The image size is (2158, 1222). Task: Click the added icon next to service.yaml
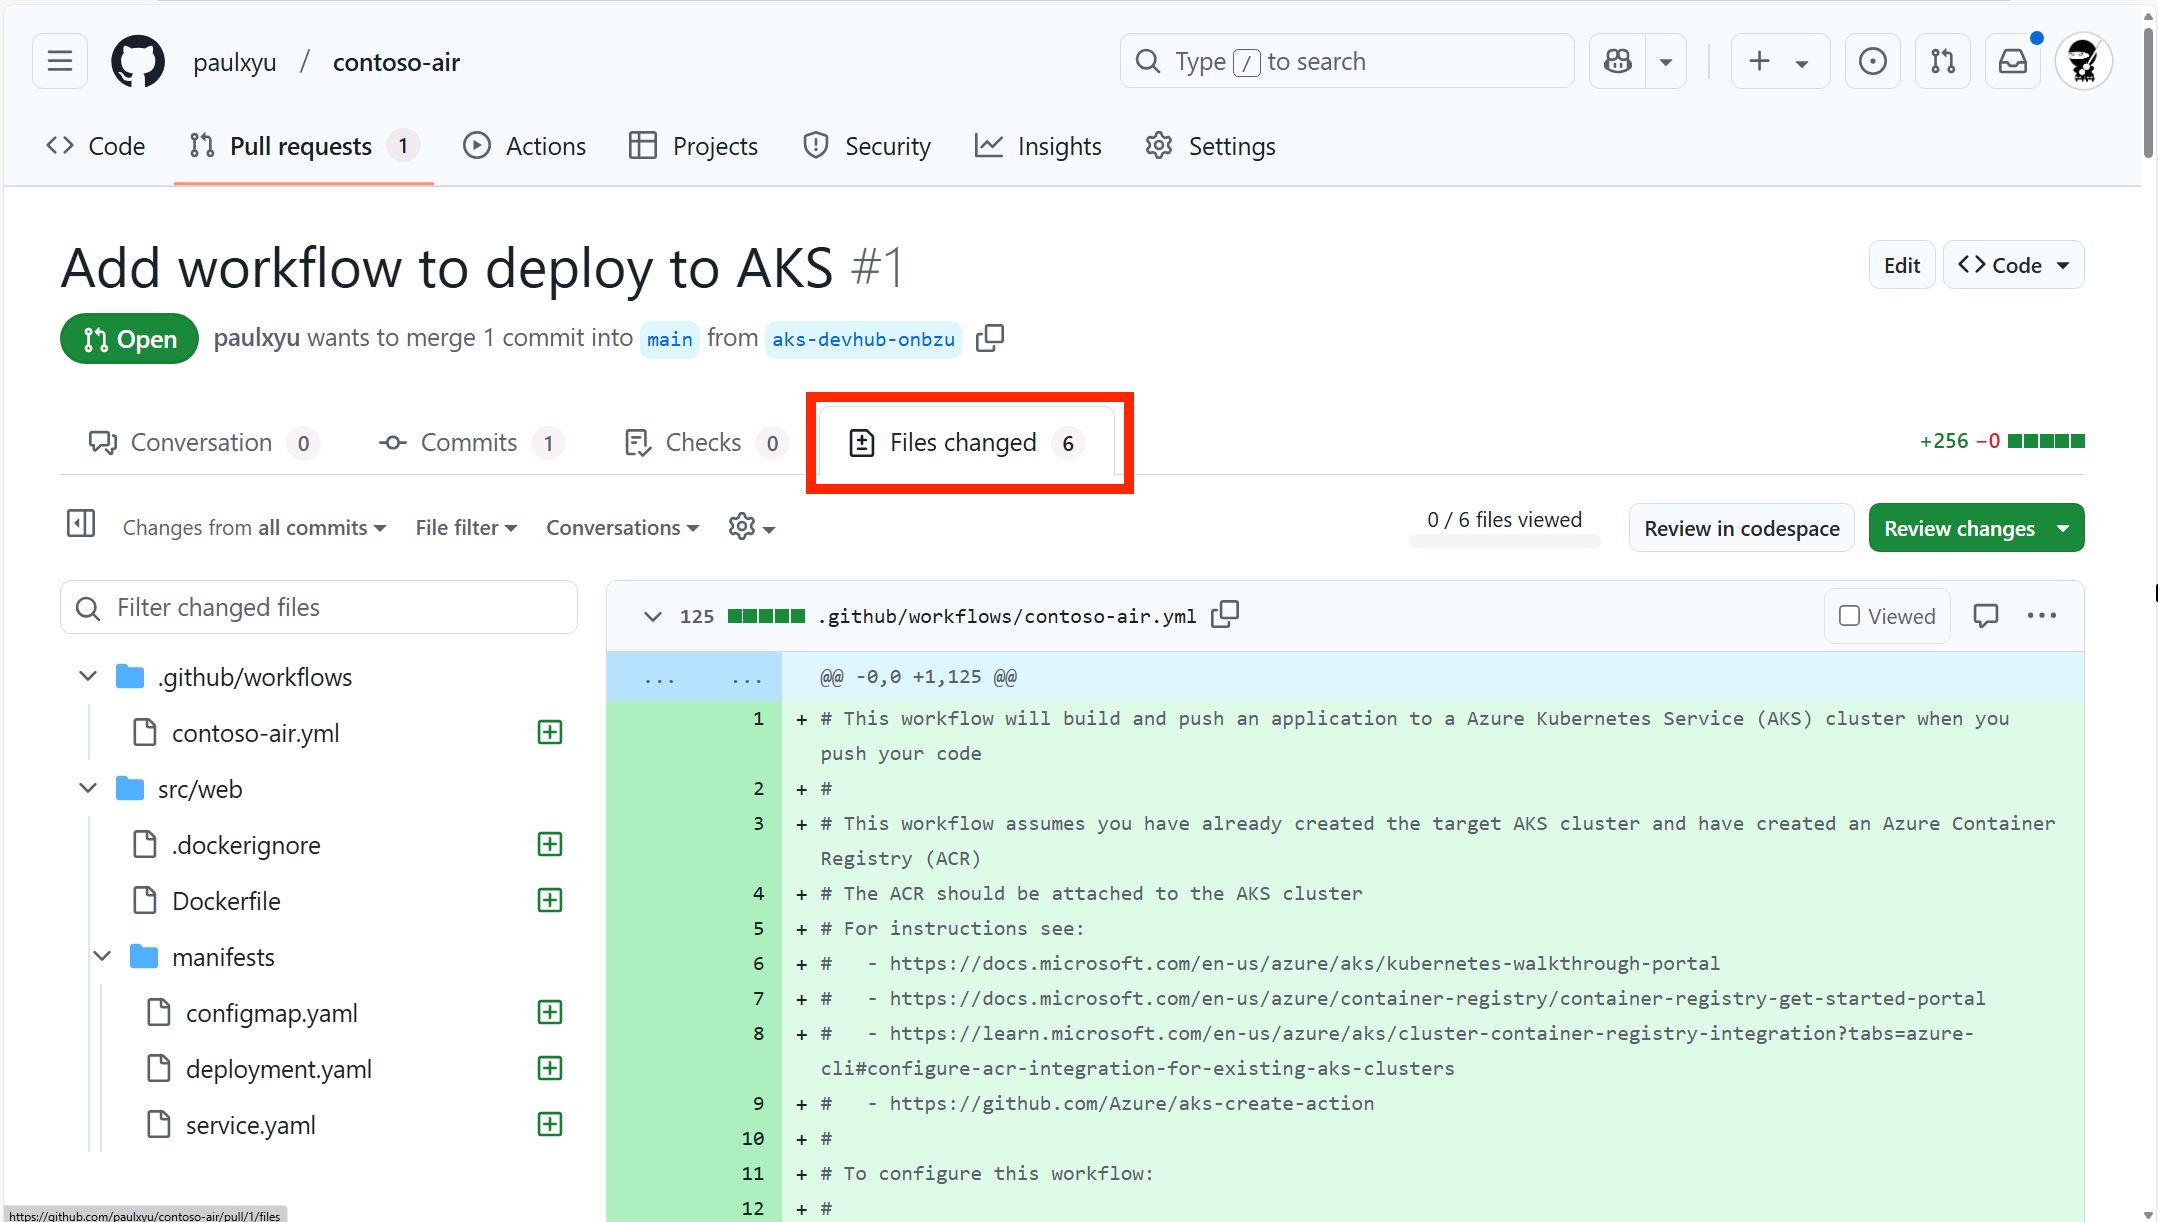click(550, 1124)
